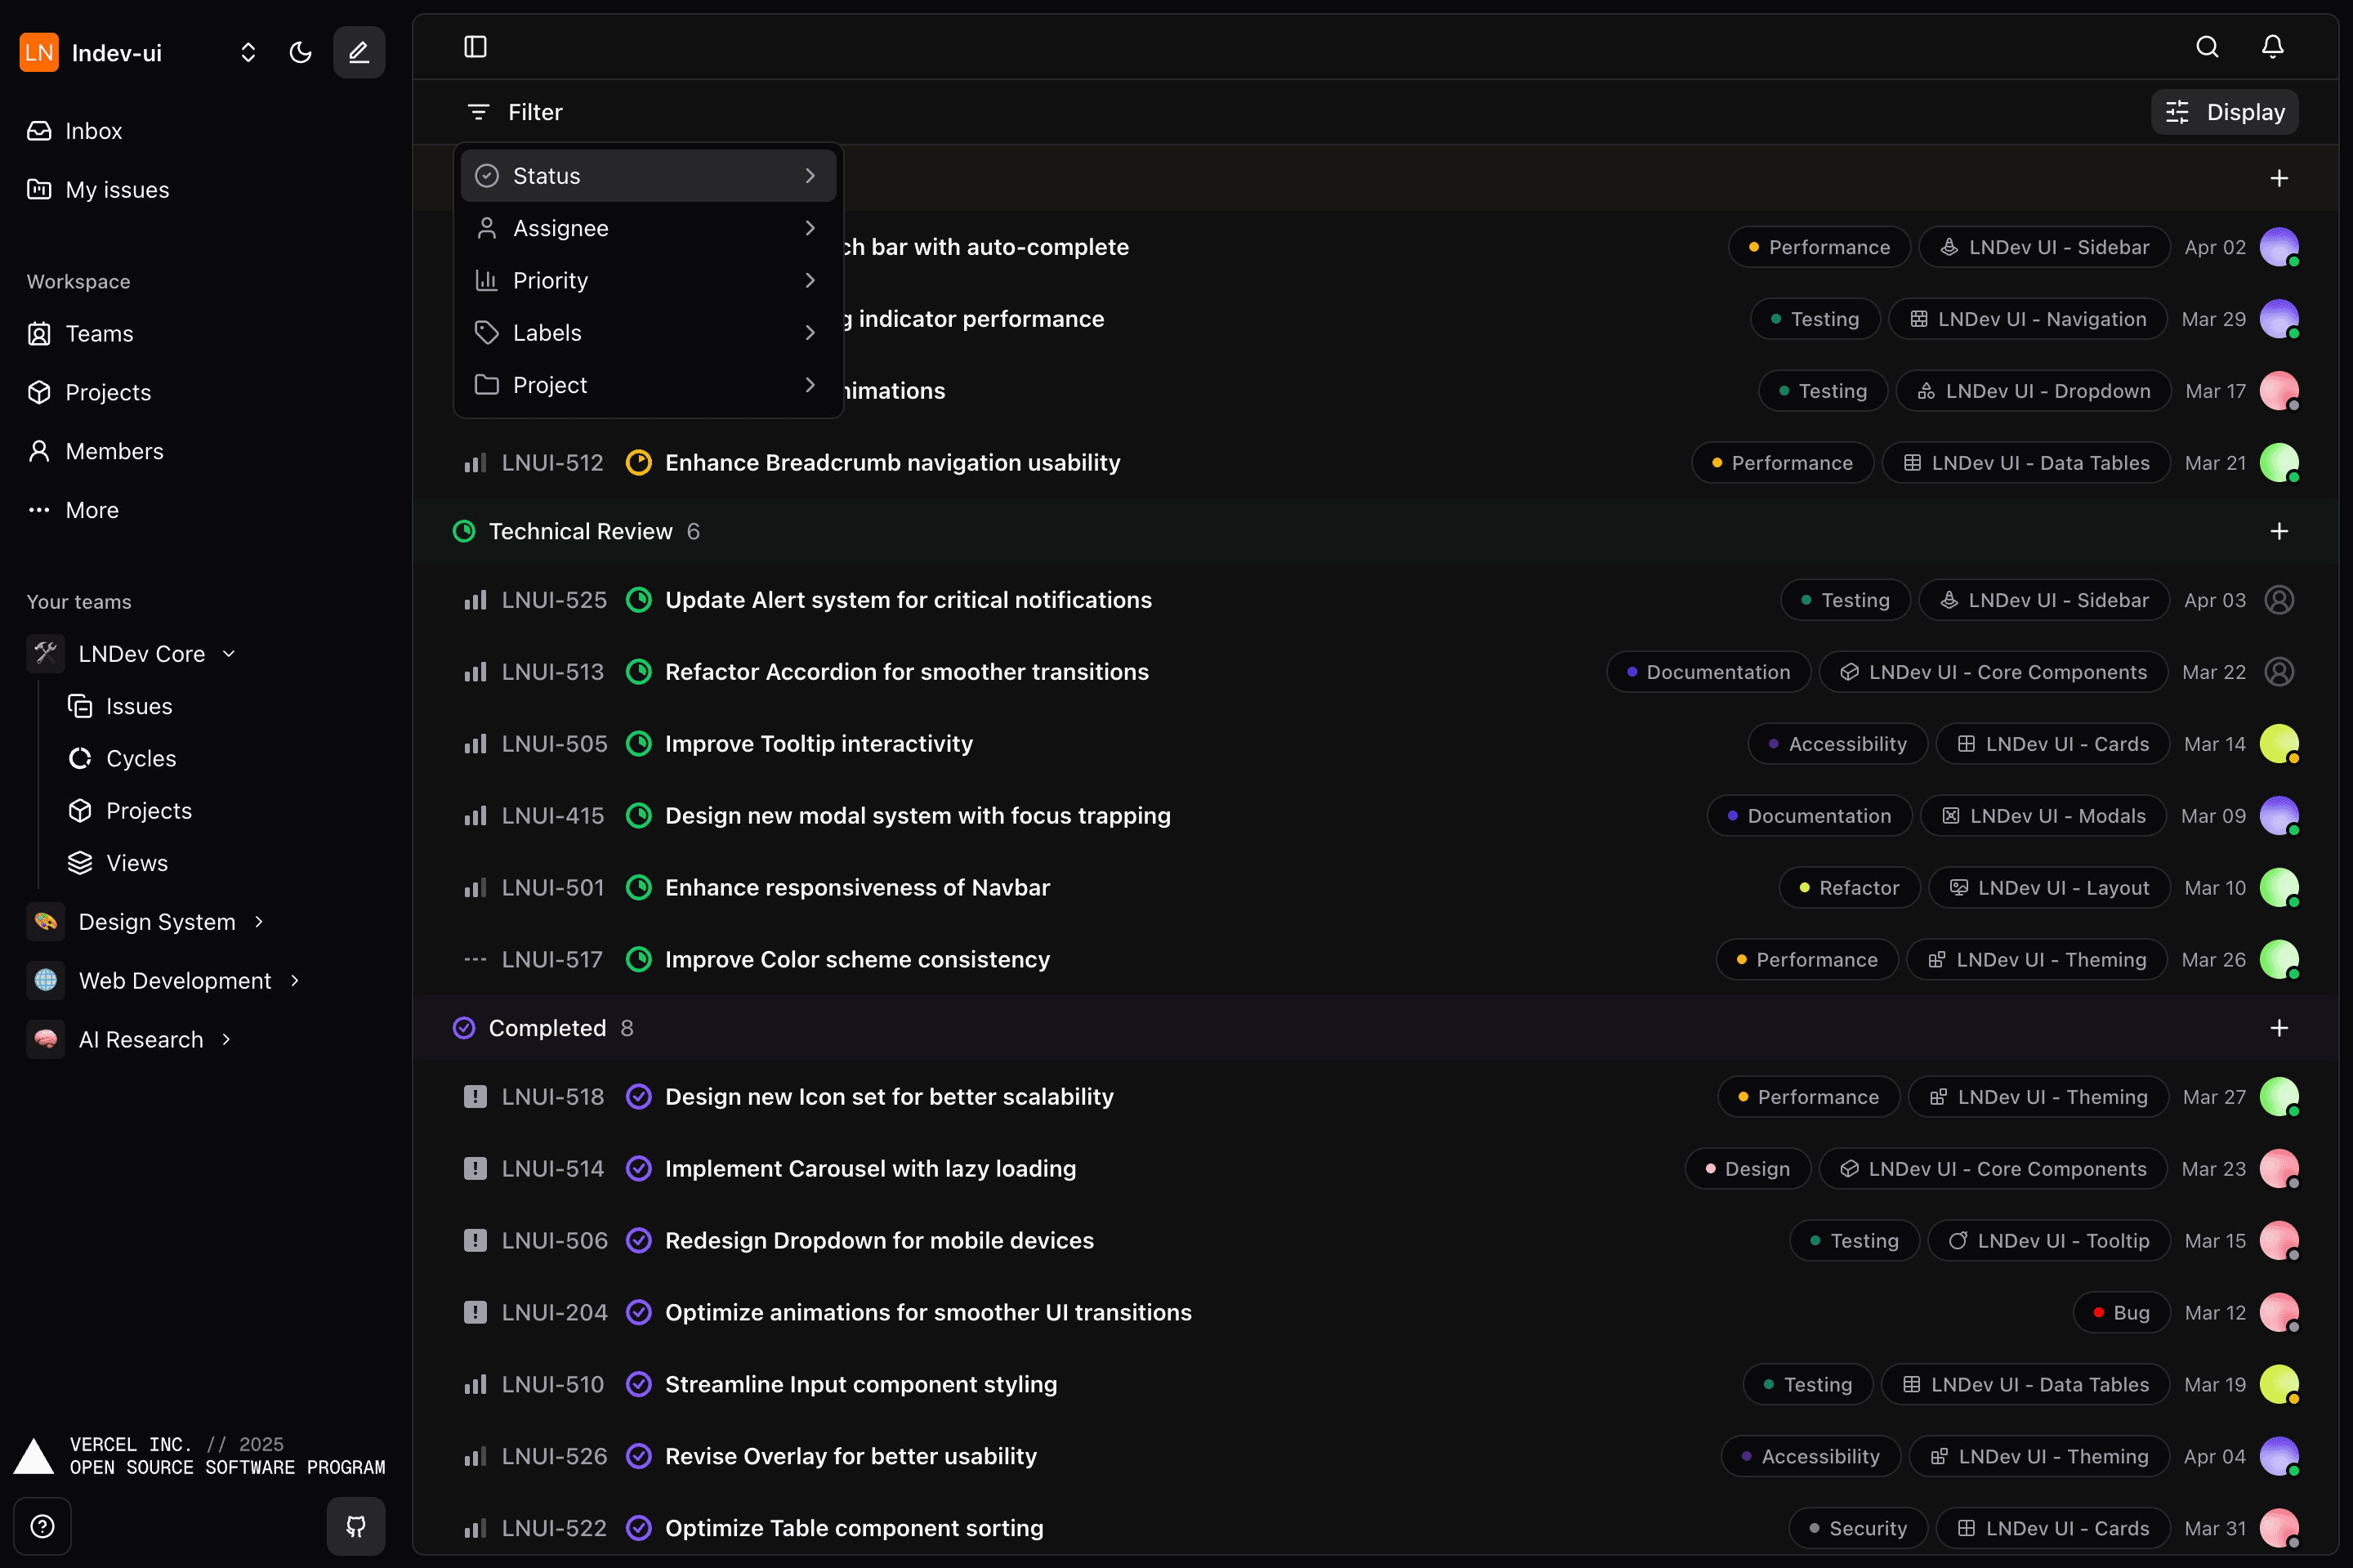
Task: Toggle the completed checkmark on LNUI-518
Action: coord(639,1096)
